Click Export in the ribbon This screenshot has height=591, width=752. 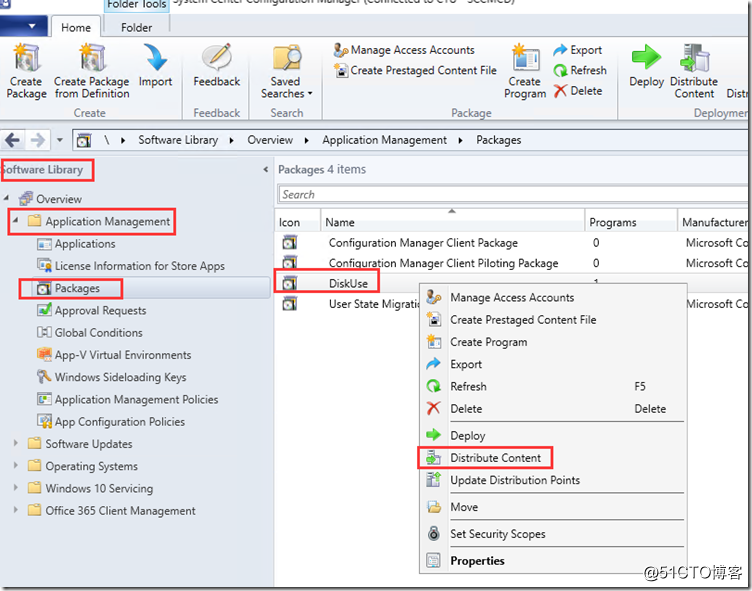click(577, 50)
